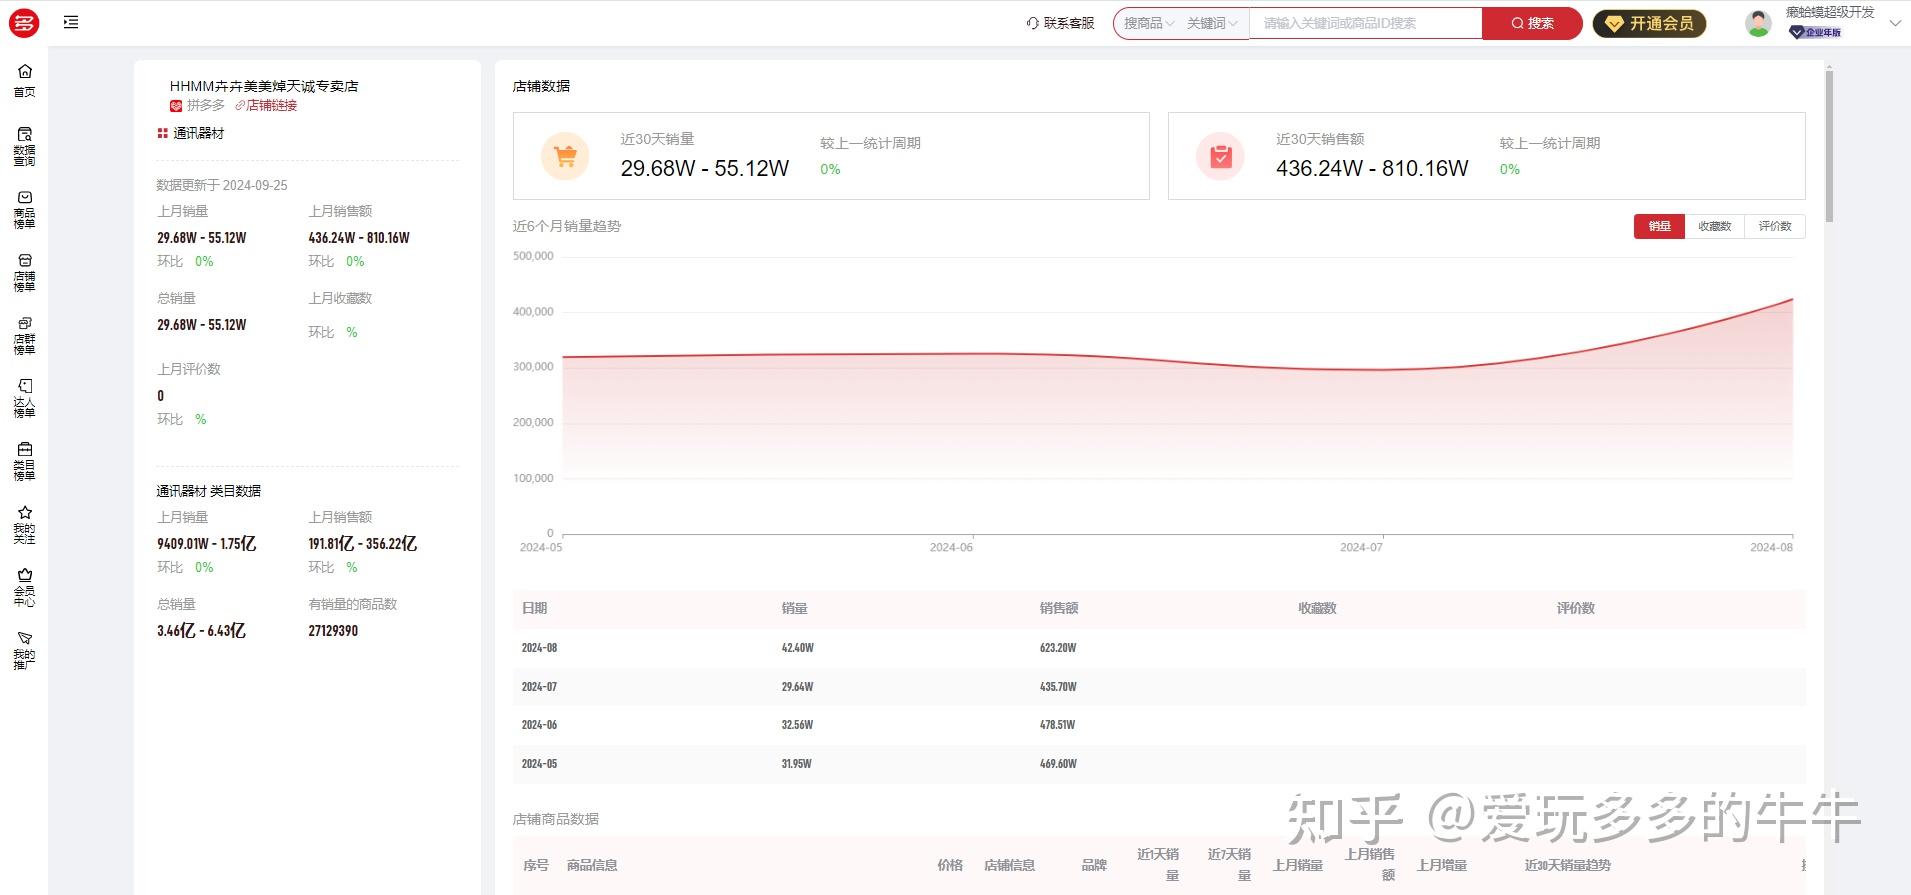Click the 店铺信息 column header
The image size is (1911, 895).
click(1009, 865)
